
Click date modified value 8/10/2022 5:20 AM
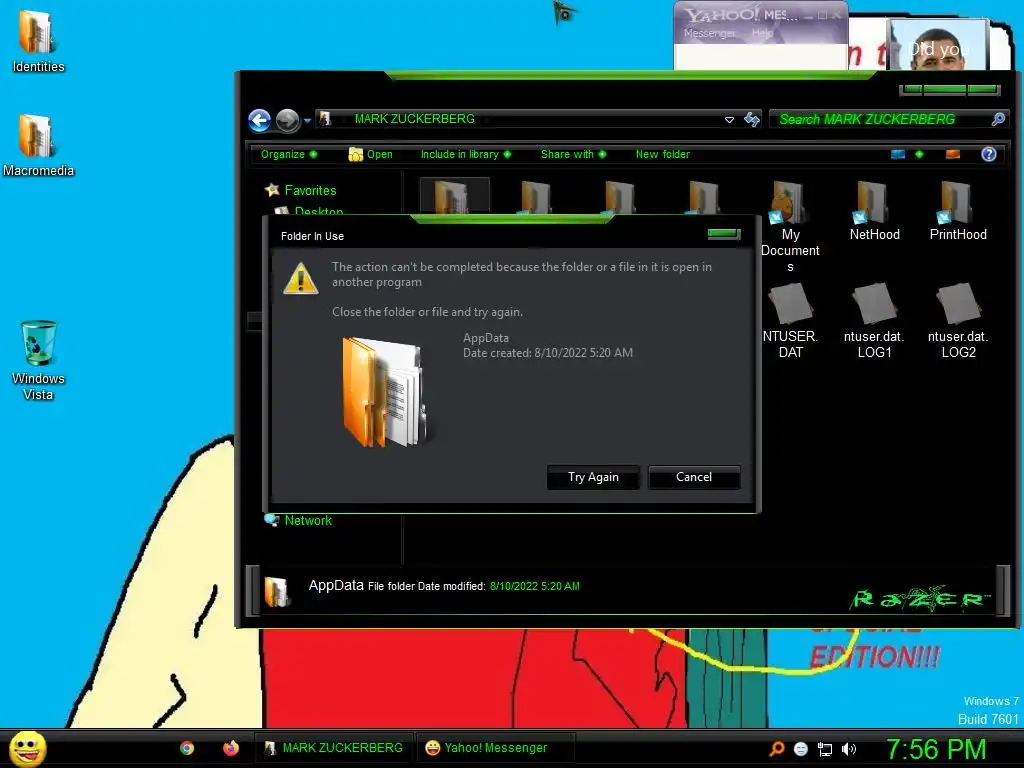coord(534,586)
